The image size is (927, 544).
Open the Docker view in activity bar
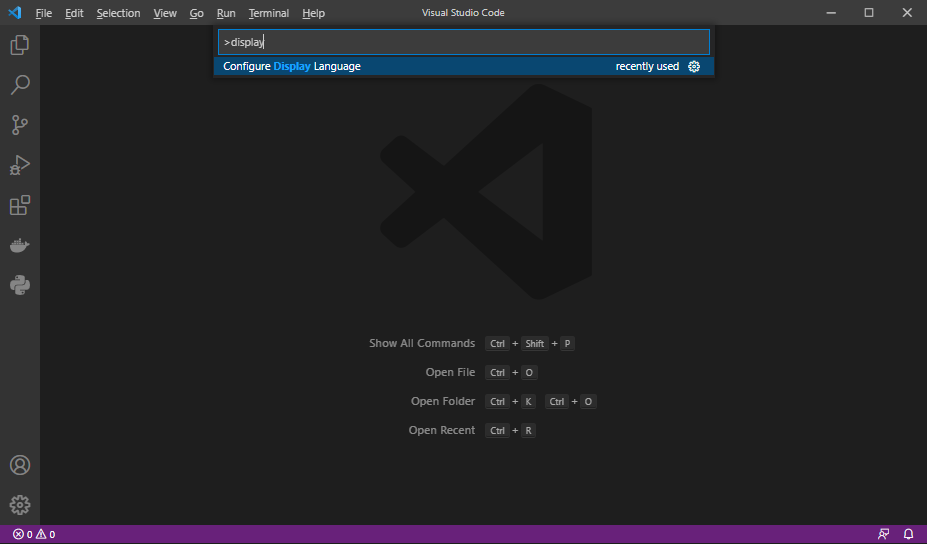[20, 245]
